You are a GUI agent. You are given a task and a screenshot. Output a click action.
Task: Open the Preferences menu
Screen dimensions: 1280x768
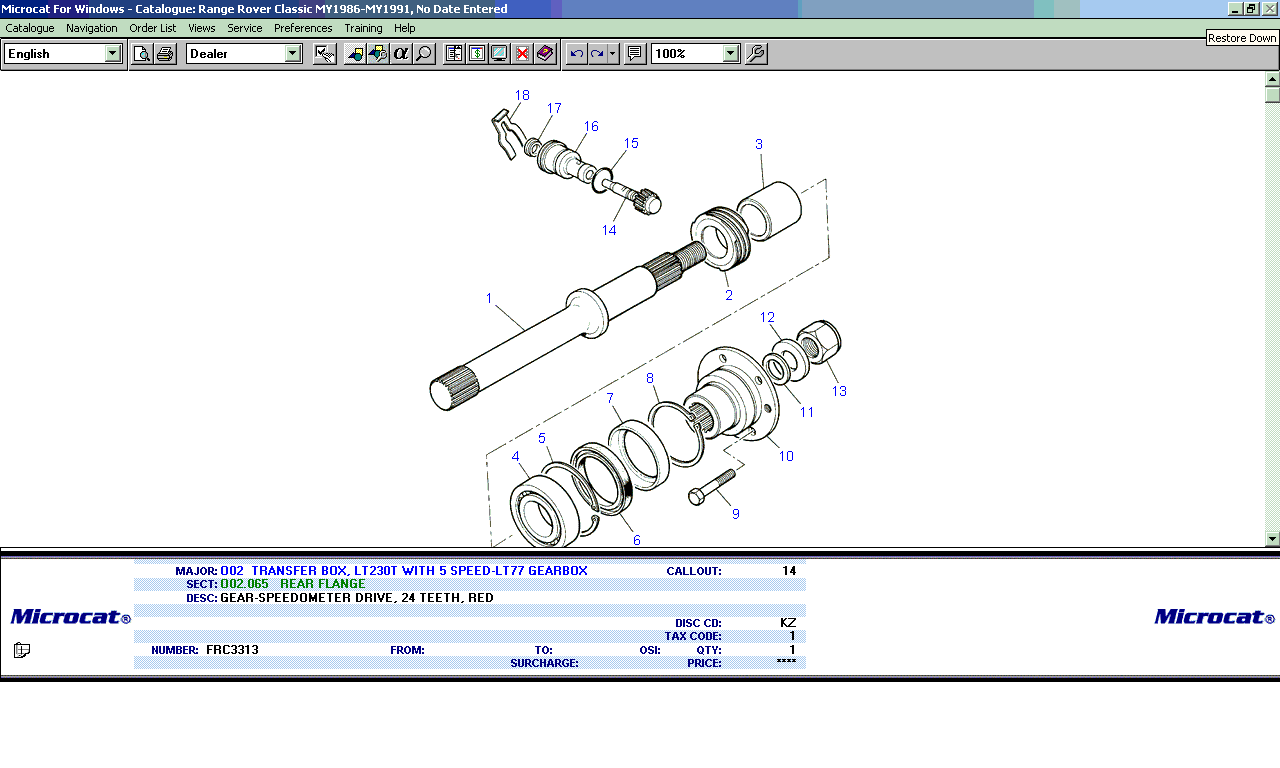pyautogui.click(x=303, y=28)
